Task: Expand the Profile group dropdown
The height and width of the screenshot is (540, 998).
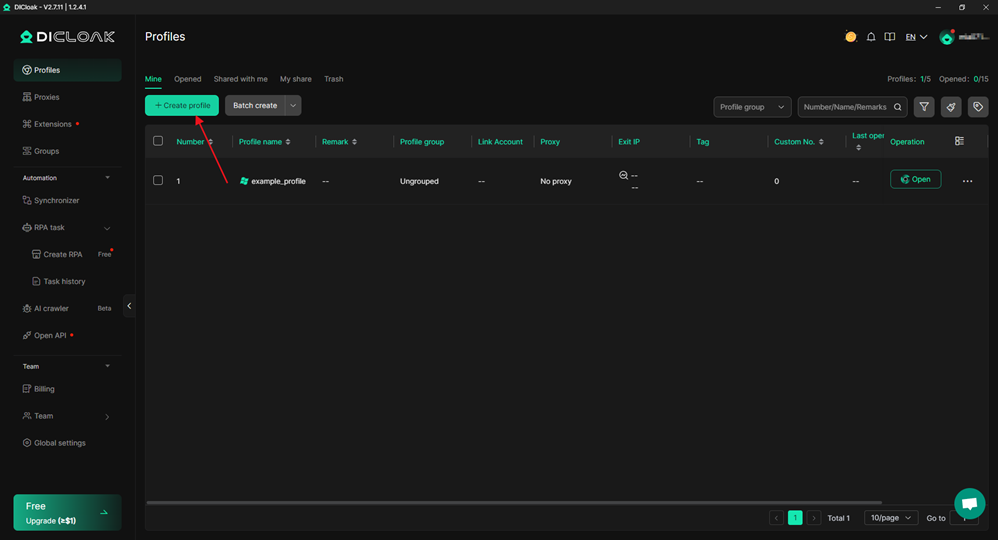Action: 752,107
